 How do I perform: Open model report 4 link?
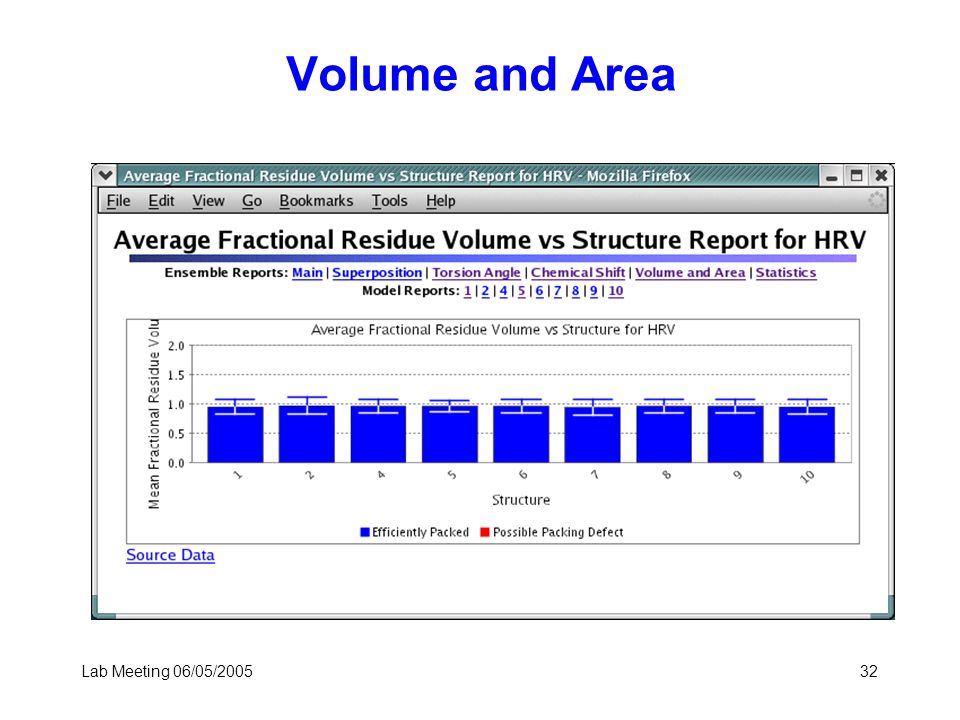point(503,291)
